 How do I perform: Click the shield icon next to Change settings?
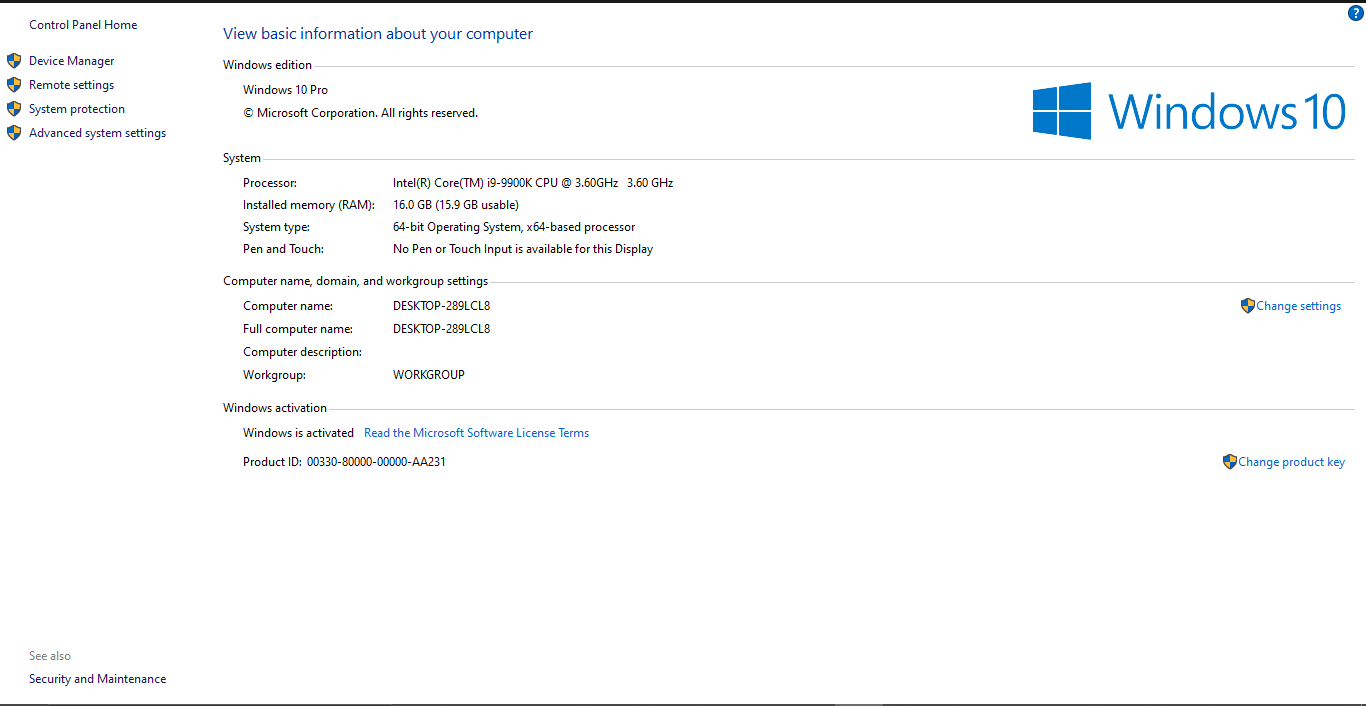point(1247,306)
